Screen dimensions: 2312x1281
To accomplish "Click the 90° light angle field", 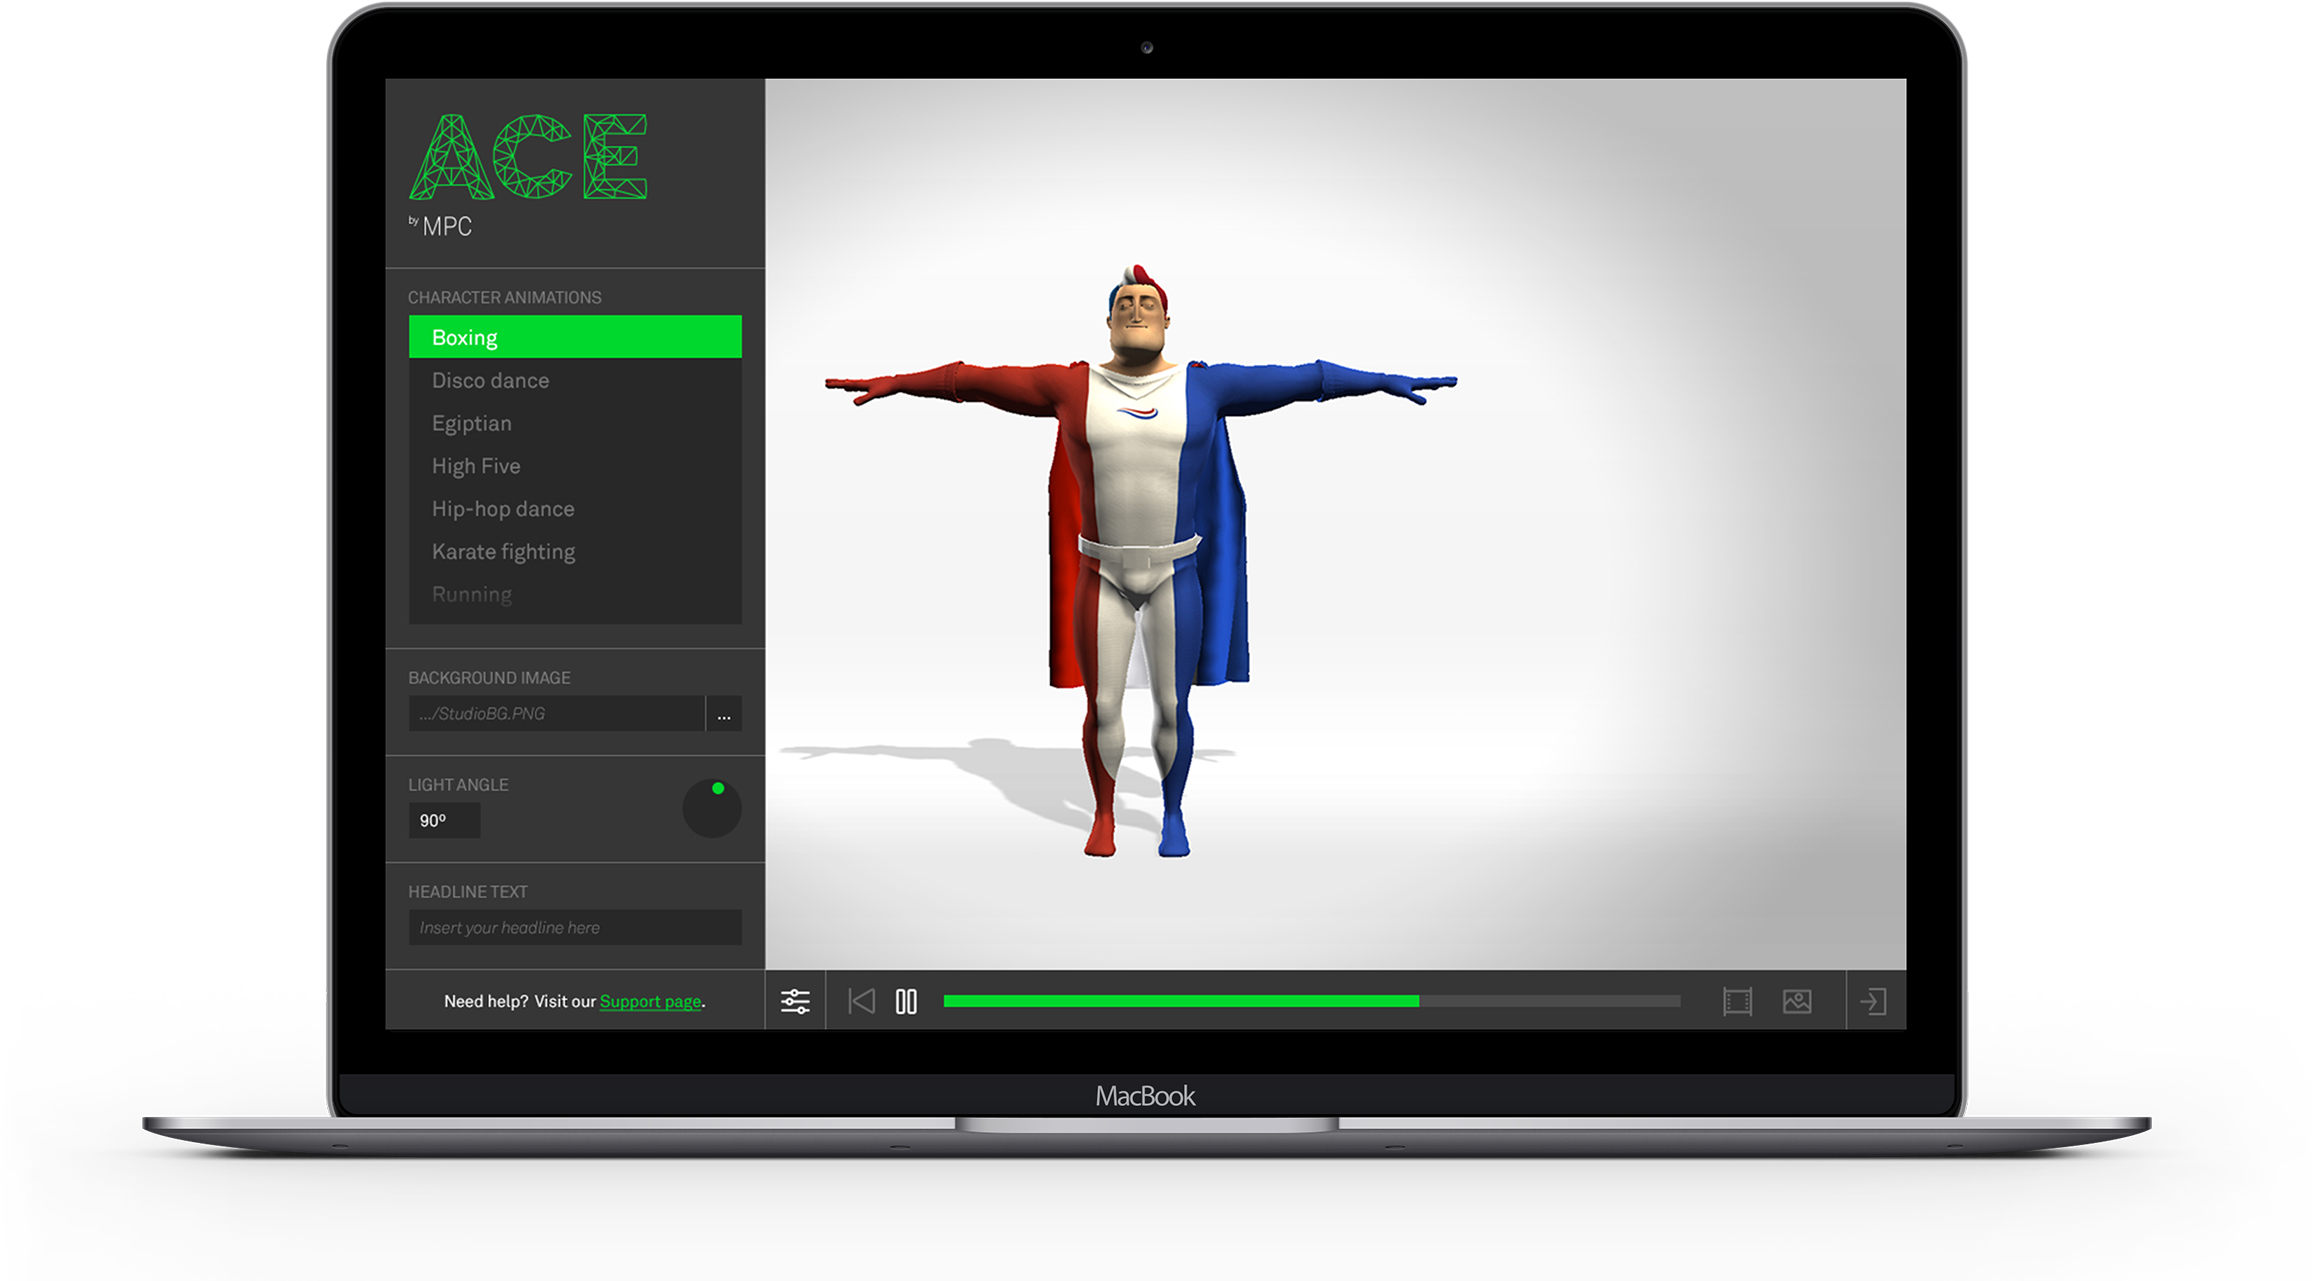I will tap(444, 820).
